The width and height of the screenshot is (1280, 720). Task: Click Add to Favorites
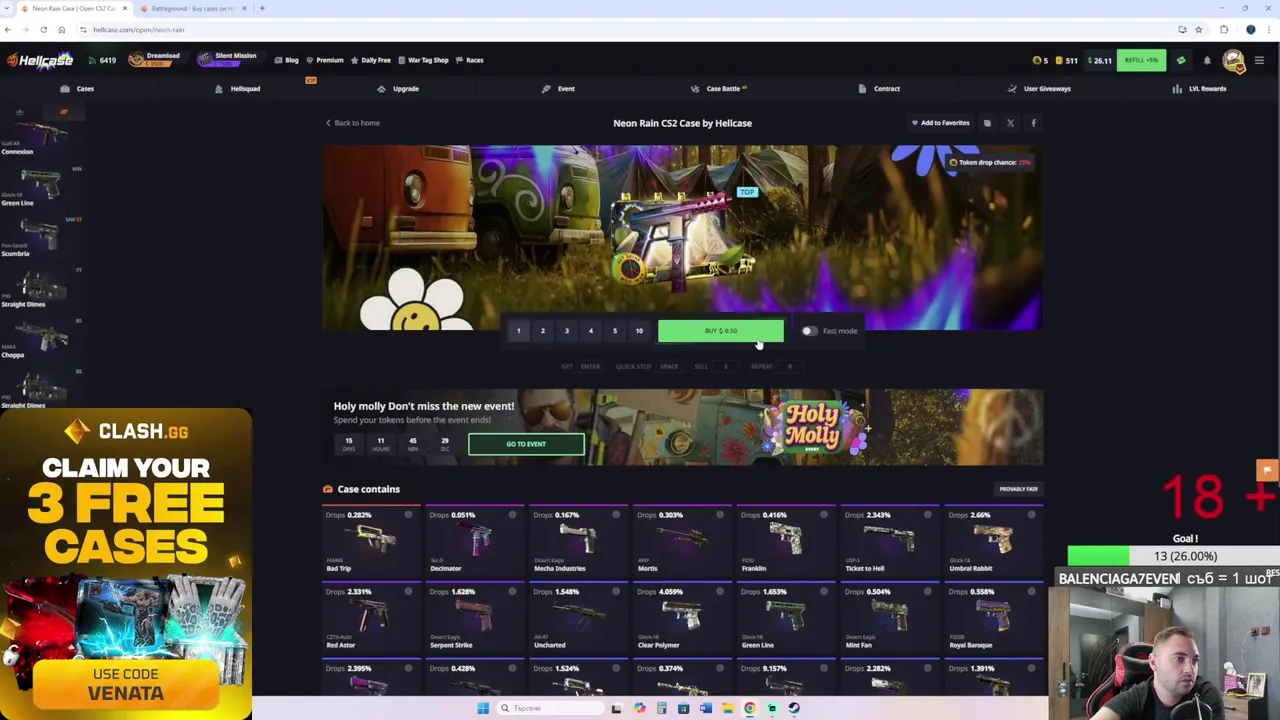click(940, 123)
